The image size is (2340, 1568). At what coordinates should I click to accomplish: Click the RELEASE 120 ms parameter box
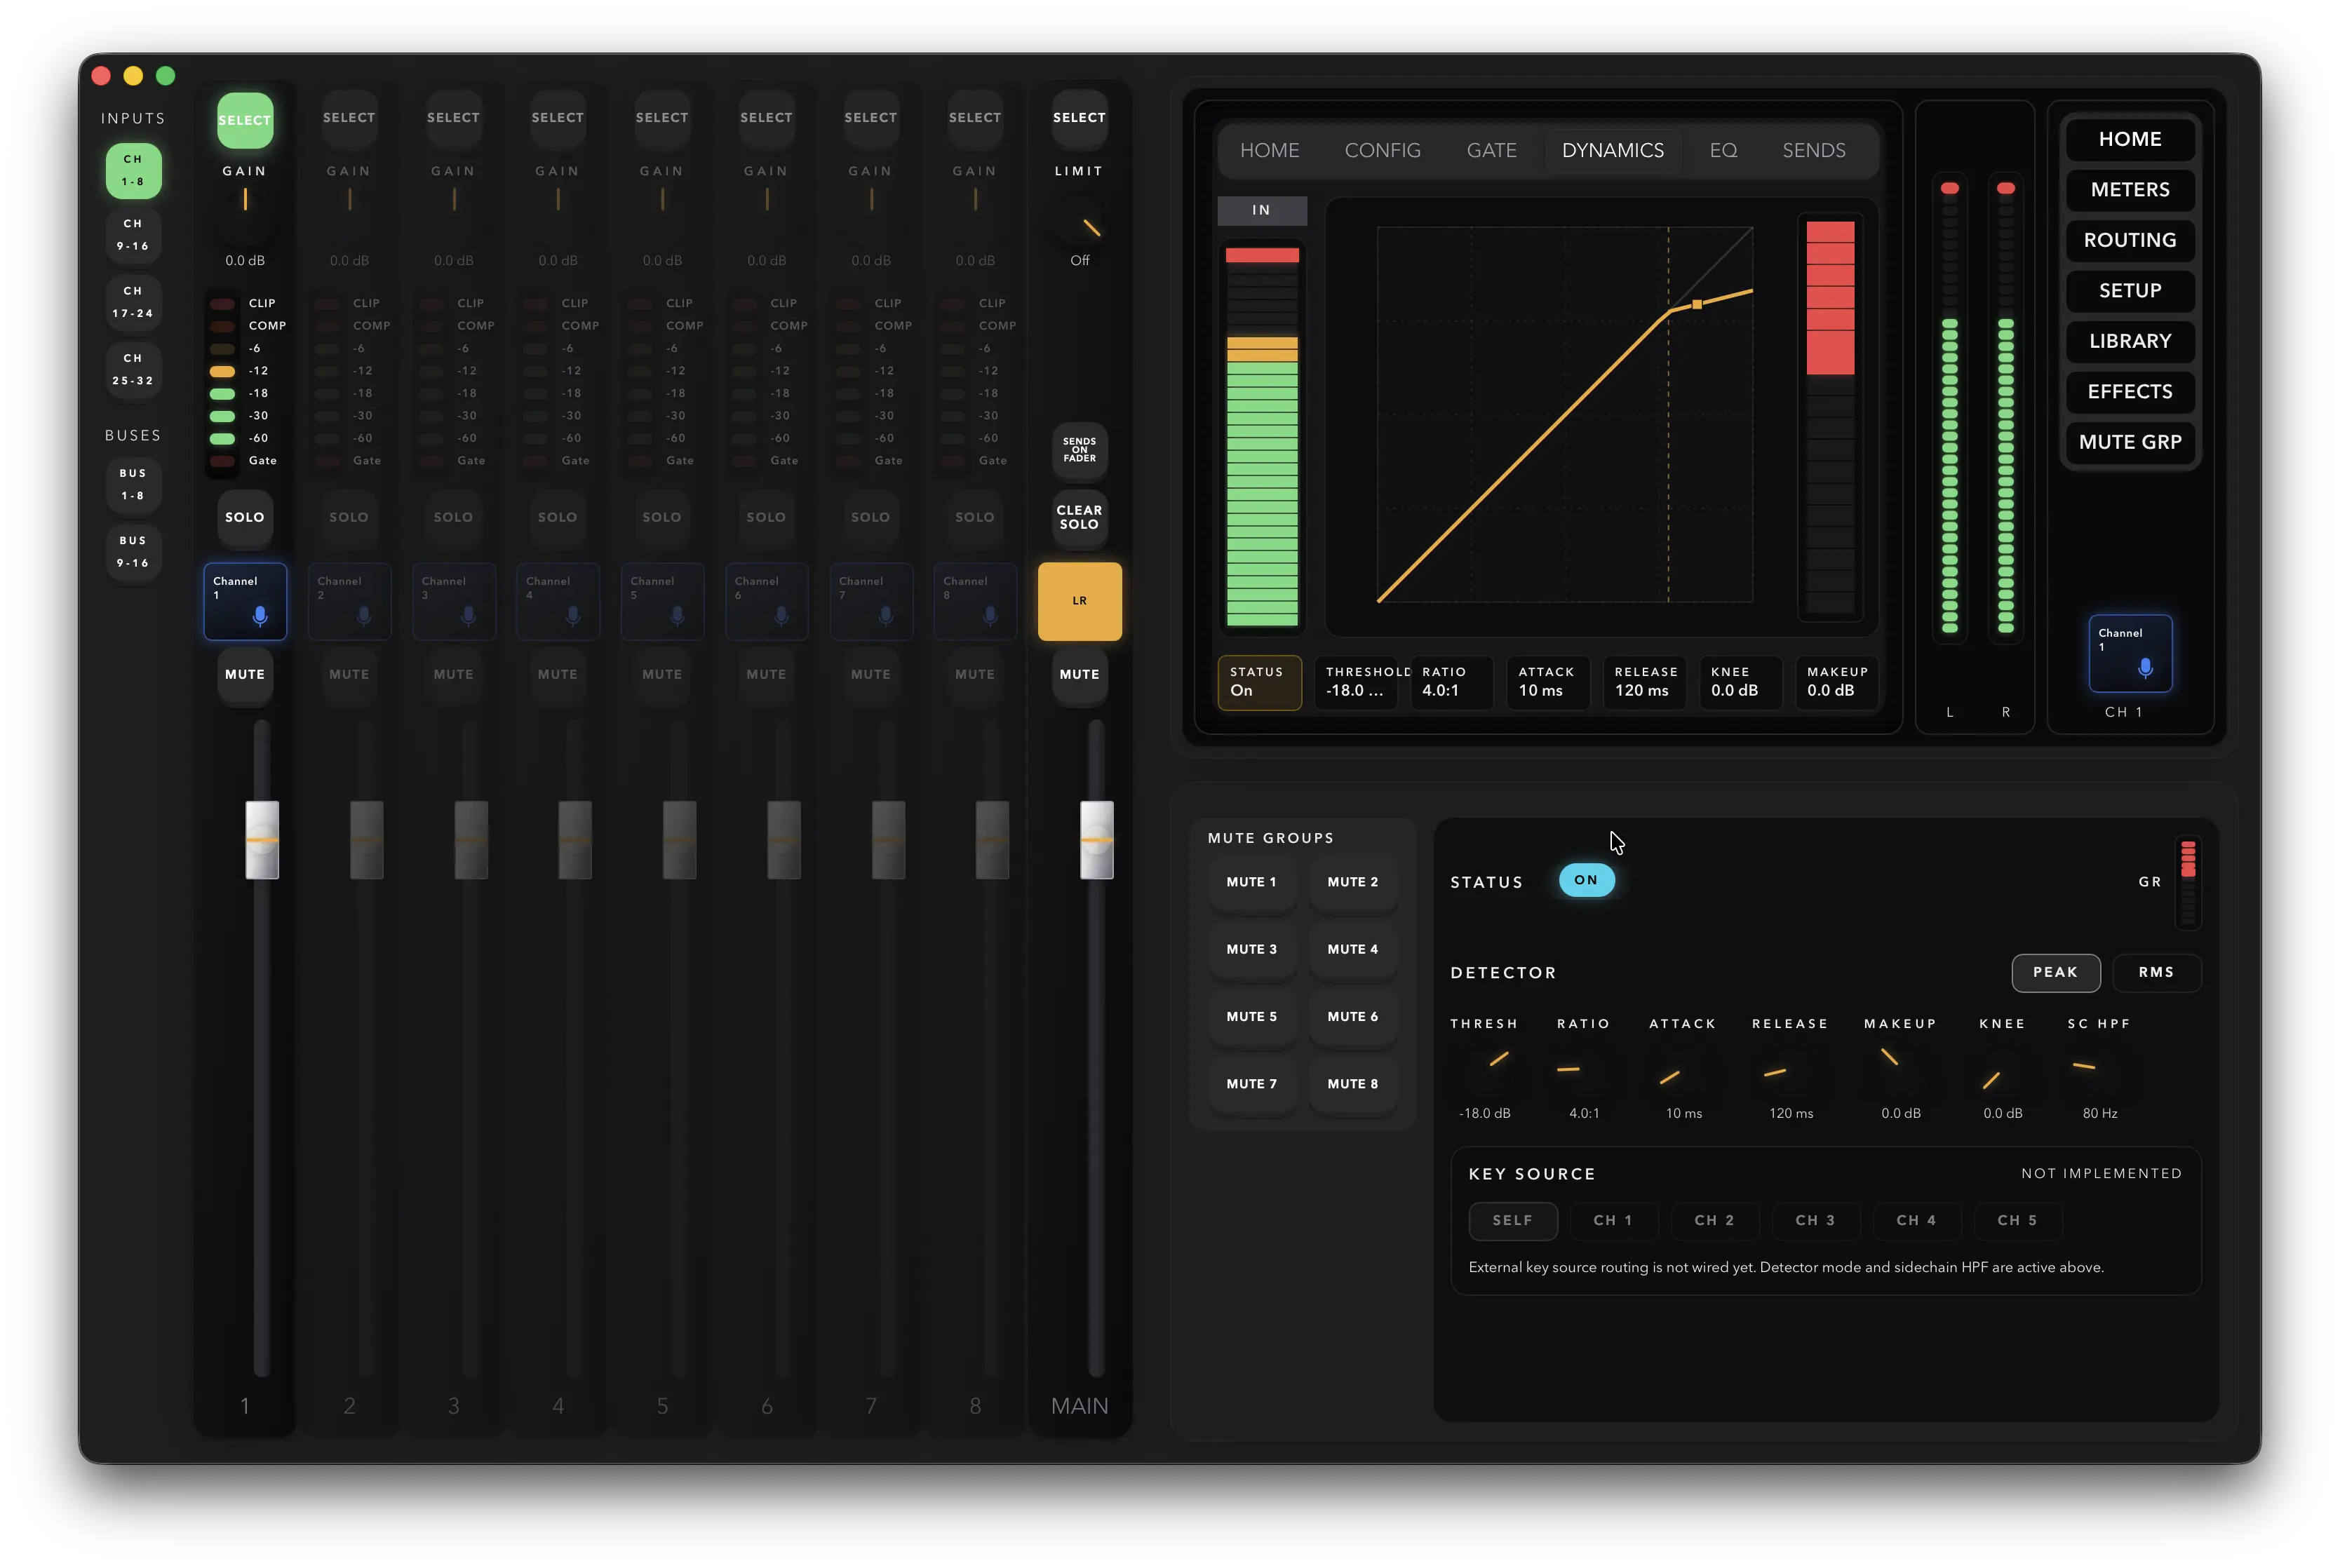point(1644,682)
